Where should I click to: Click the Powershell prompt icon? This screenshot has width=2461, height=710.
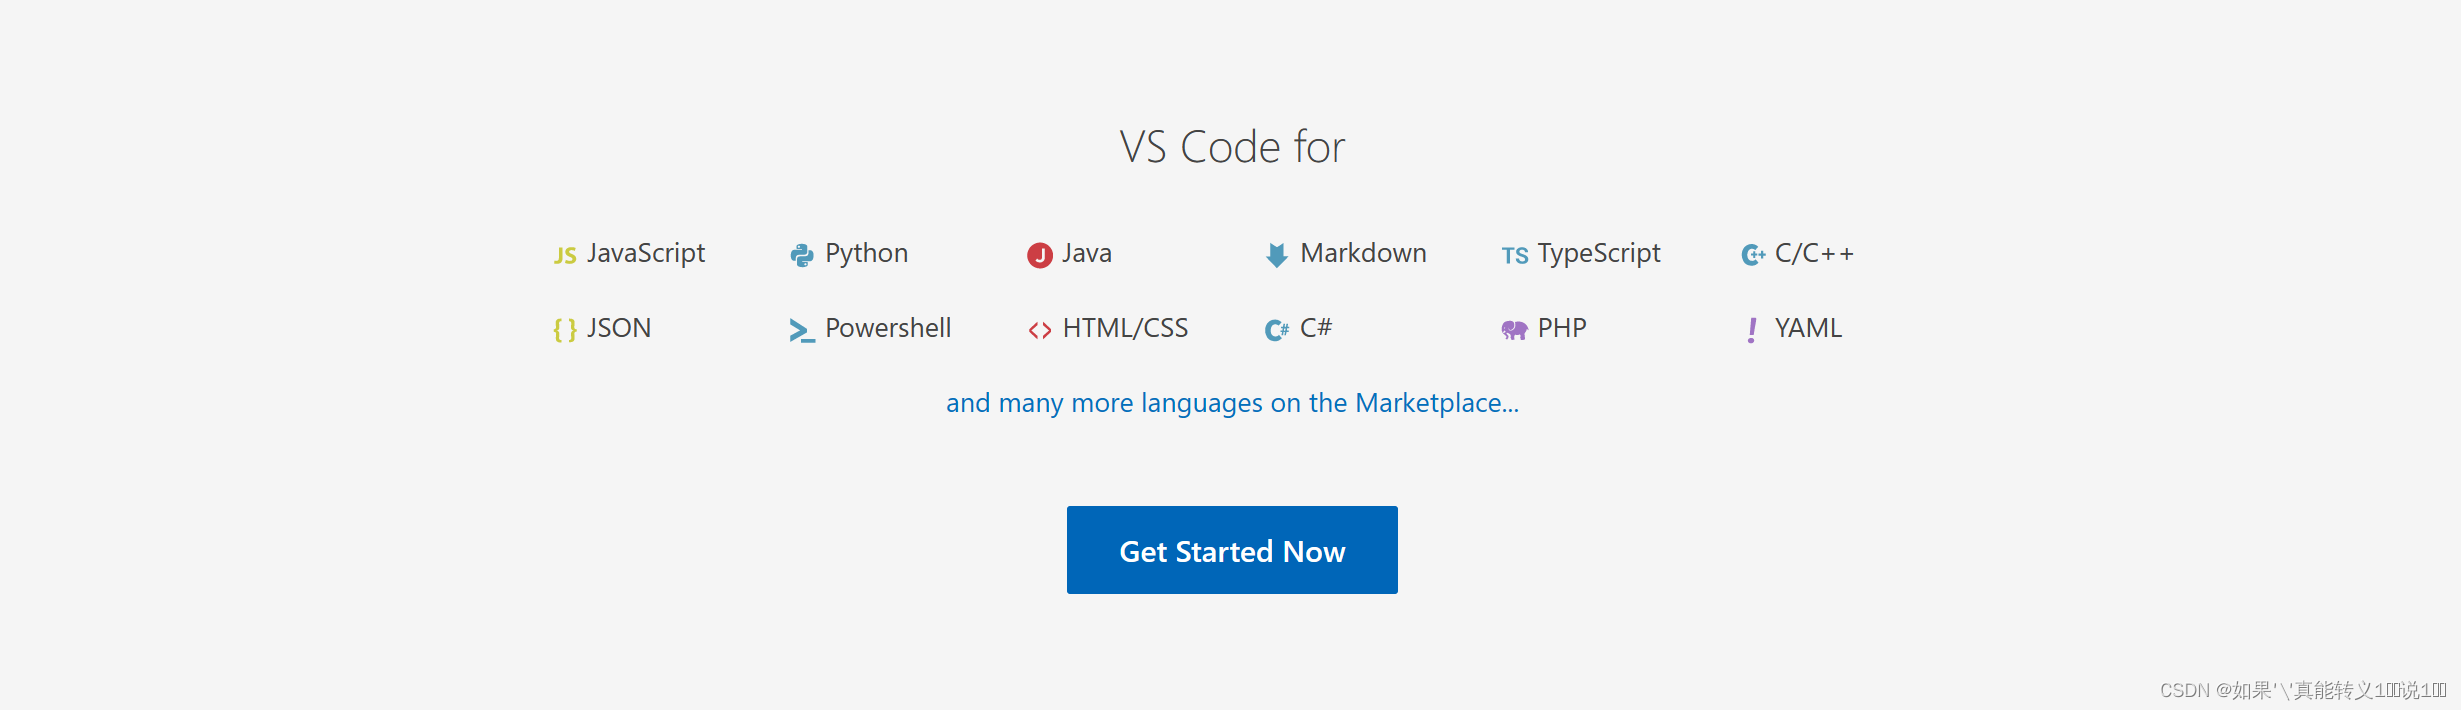click(802, 330)
